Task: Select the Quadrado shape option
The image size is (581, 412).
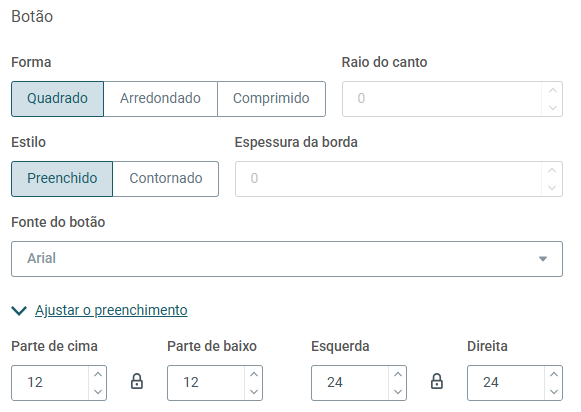Action: coord(57,99)
